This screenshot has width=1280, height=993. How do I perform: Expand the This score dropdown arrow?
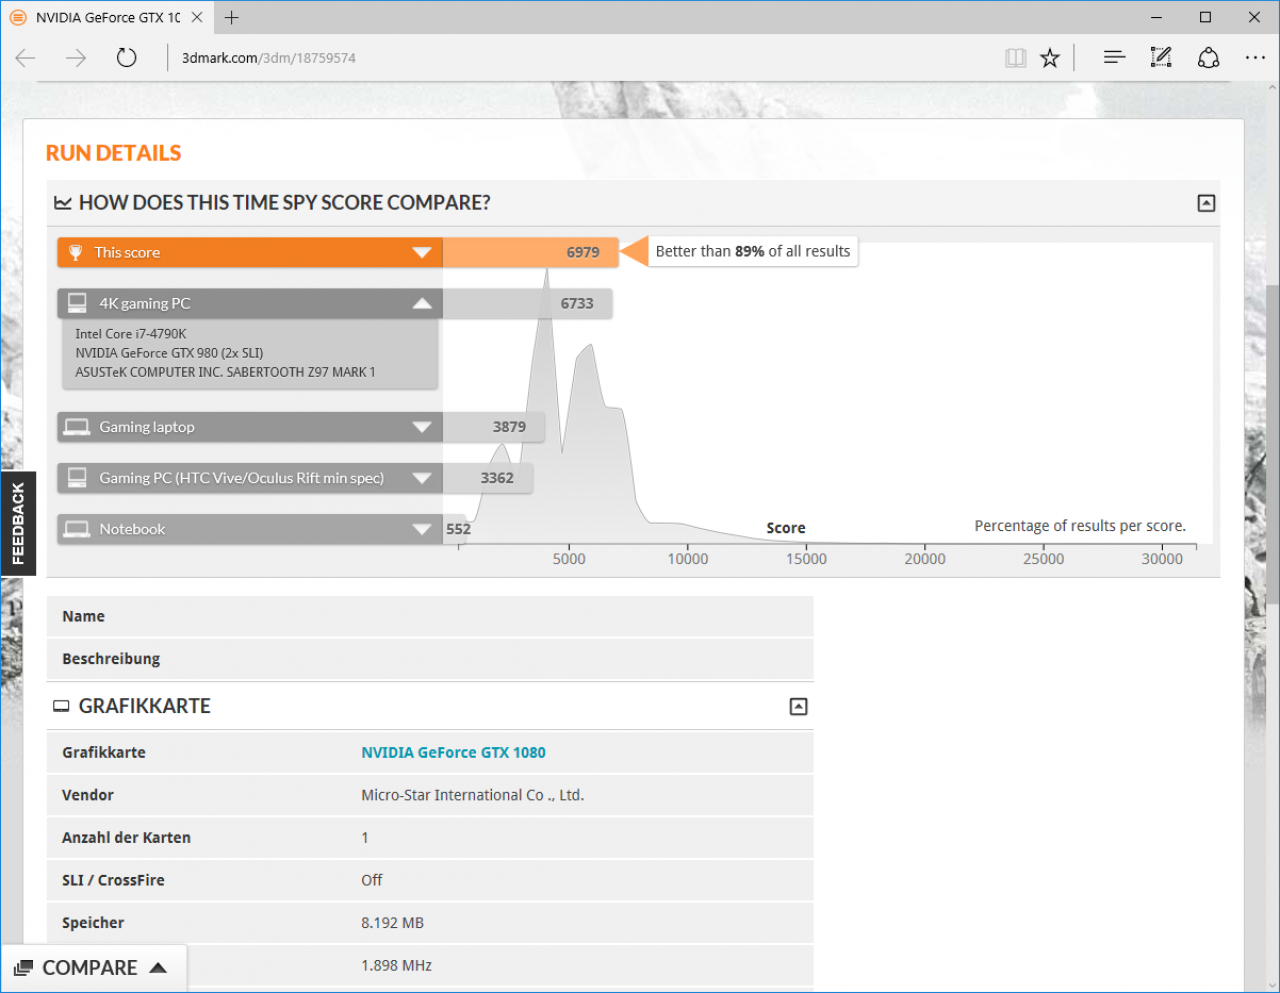click(422, 253)
